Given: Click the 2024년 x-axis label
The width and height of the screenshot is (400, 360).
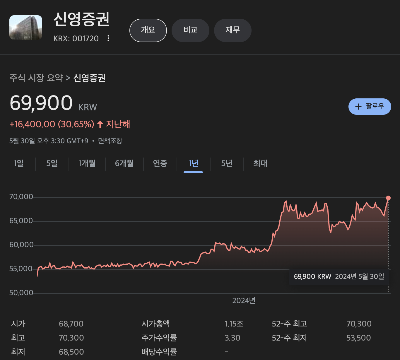Looking at the screenshot, I should click(244, 301).
